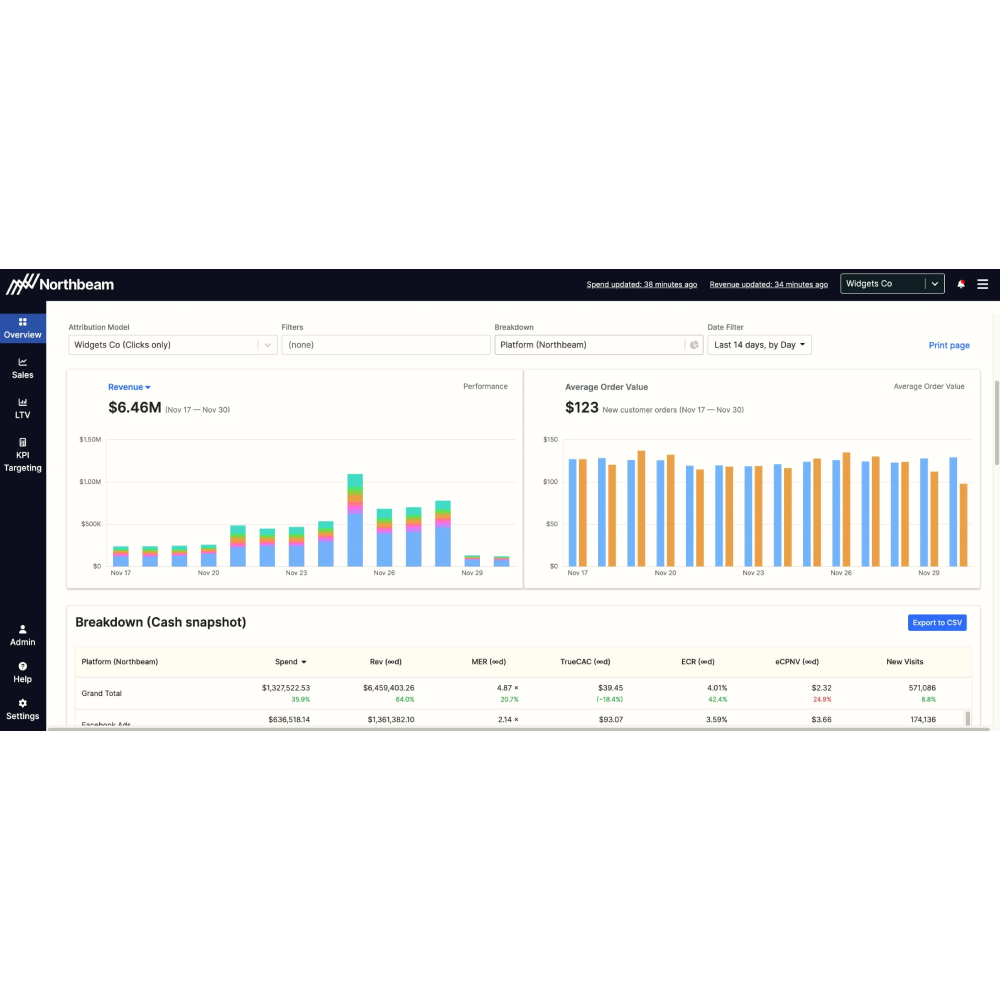Open the LTV chart page

[x=22, y=408]
